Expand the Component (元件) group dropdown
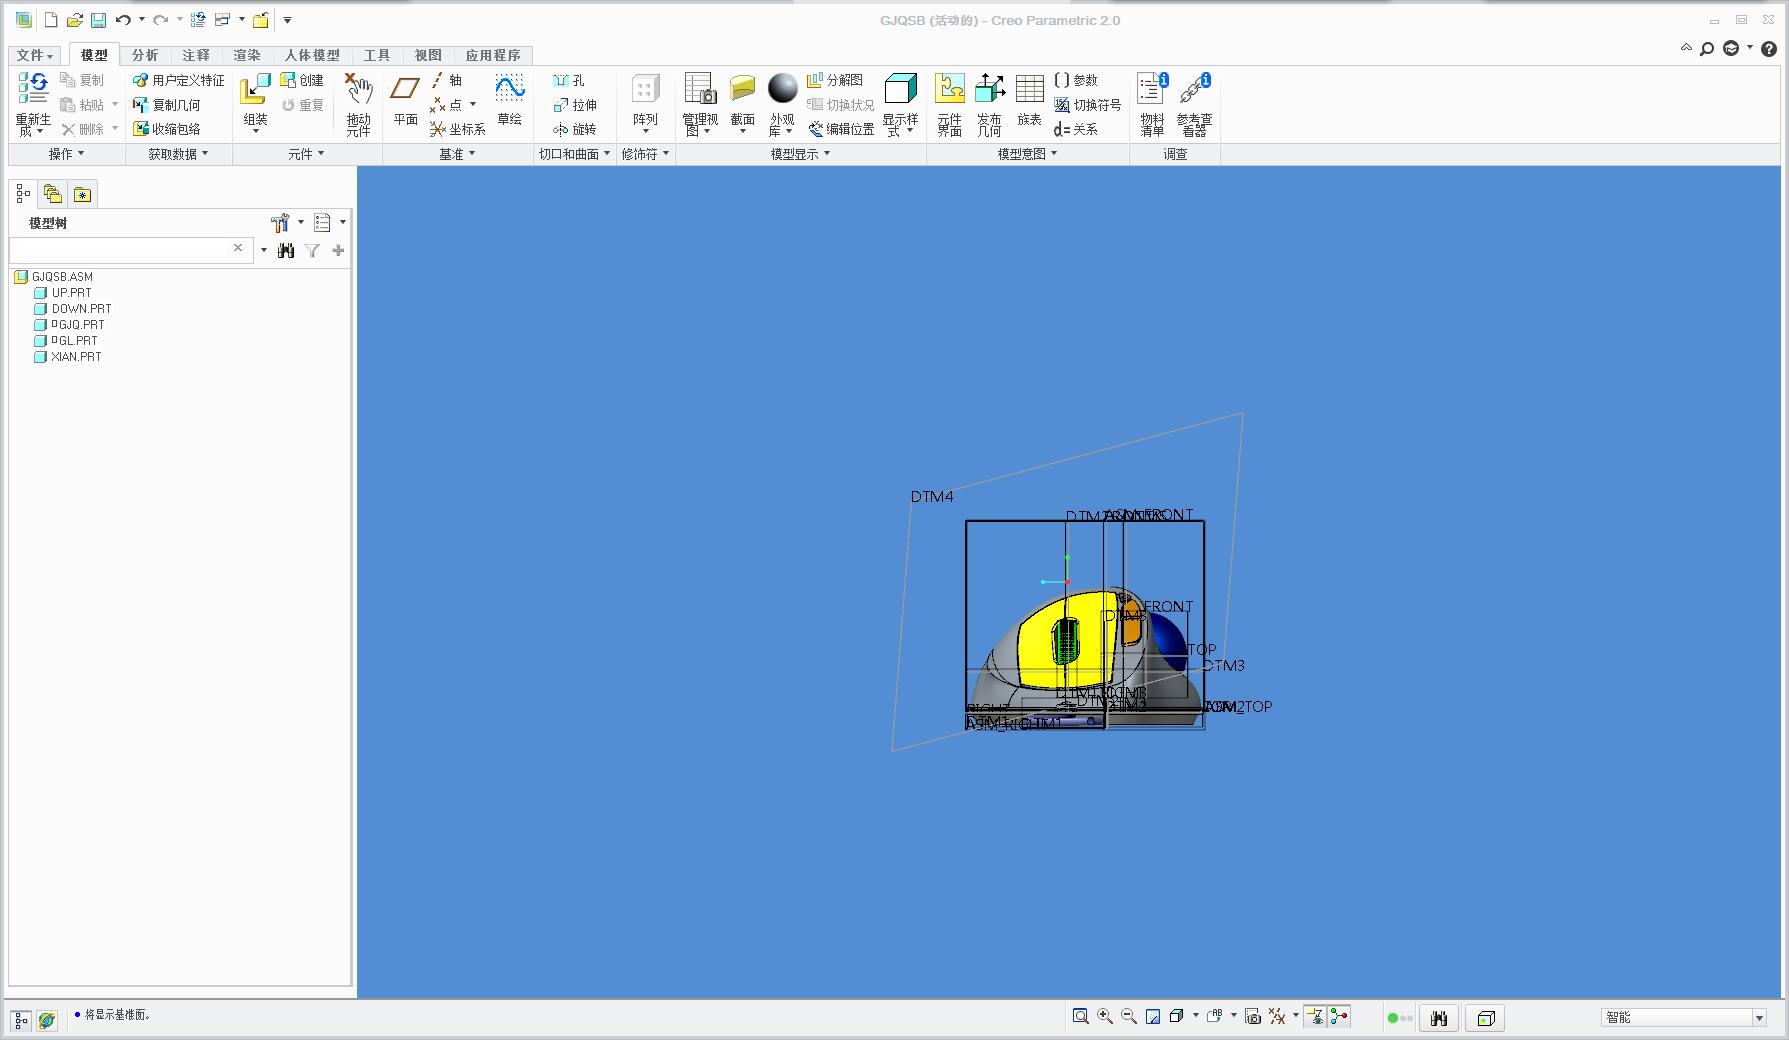Viewport: 1789px width, 1040px height. (306, 154)
